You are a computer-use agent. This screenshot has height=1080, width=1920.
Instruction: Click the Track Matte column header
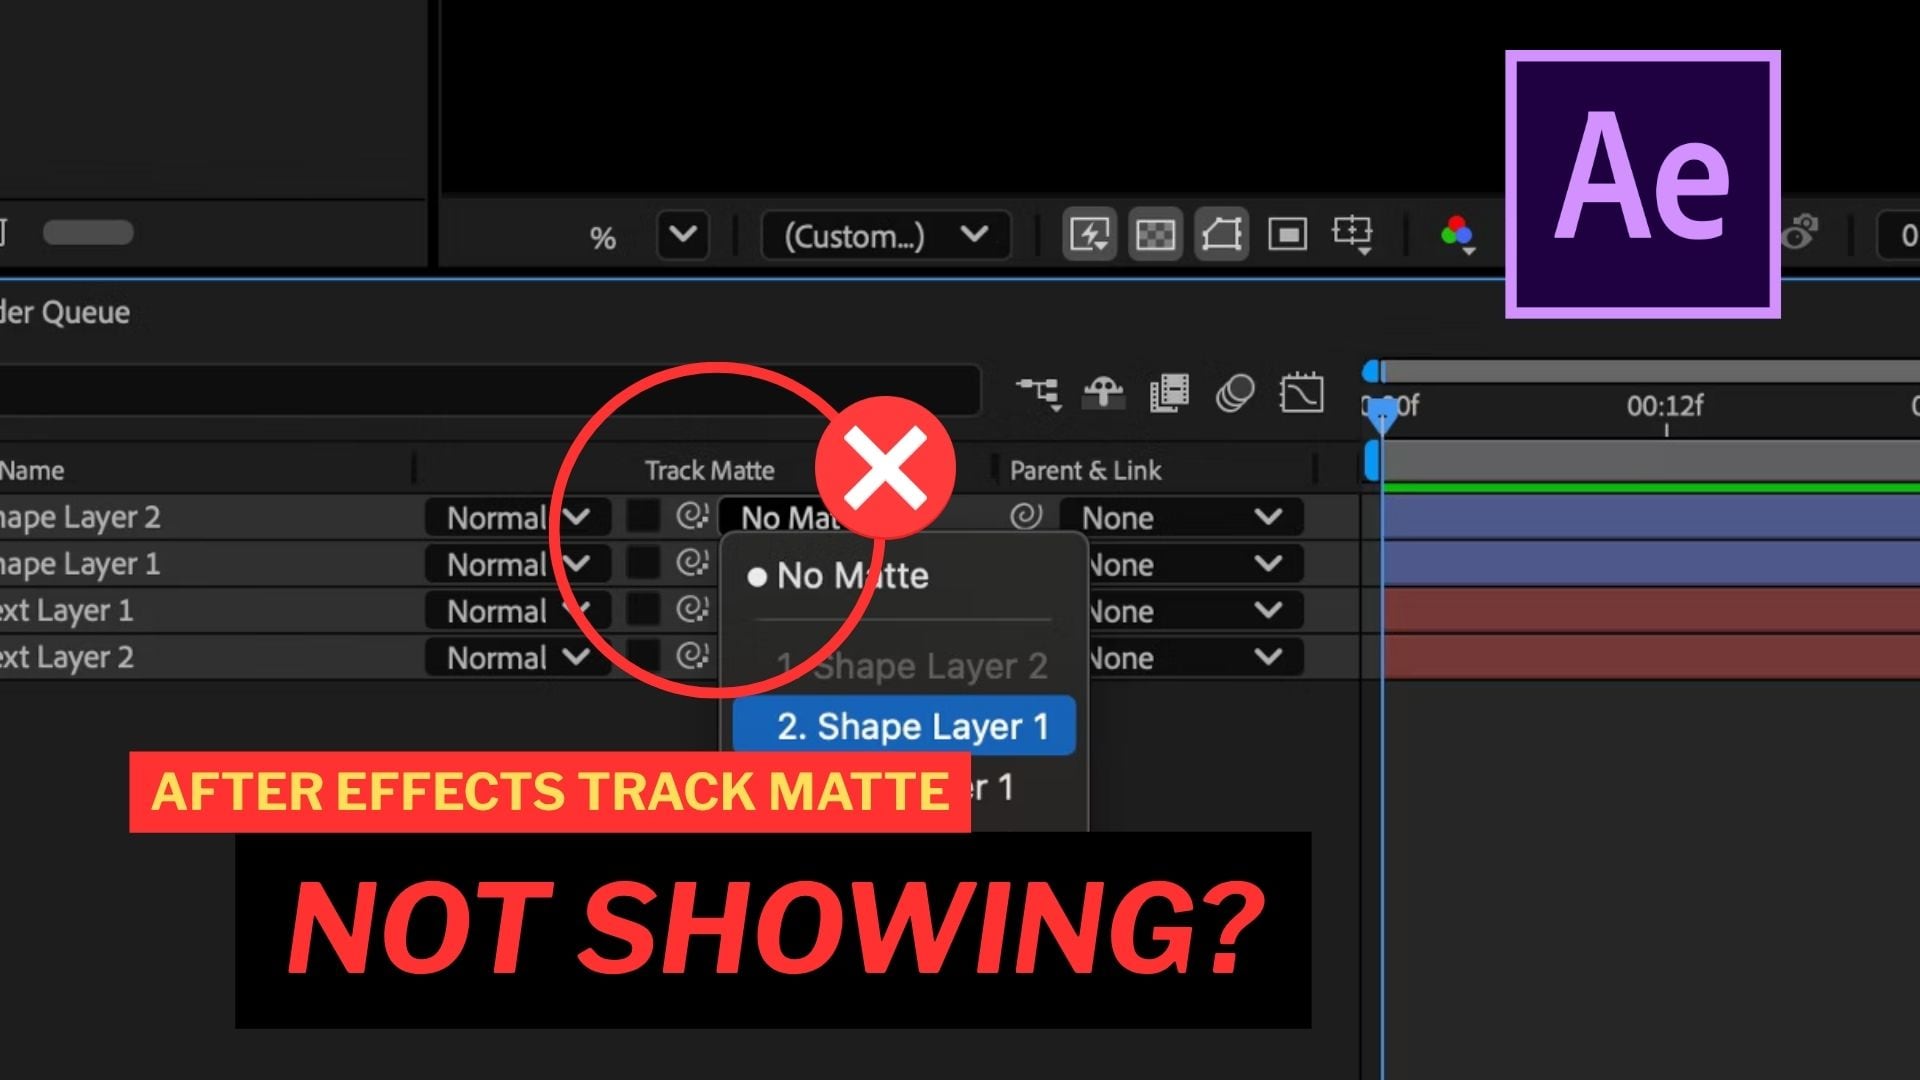[709, 470]
